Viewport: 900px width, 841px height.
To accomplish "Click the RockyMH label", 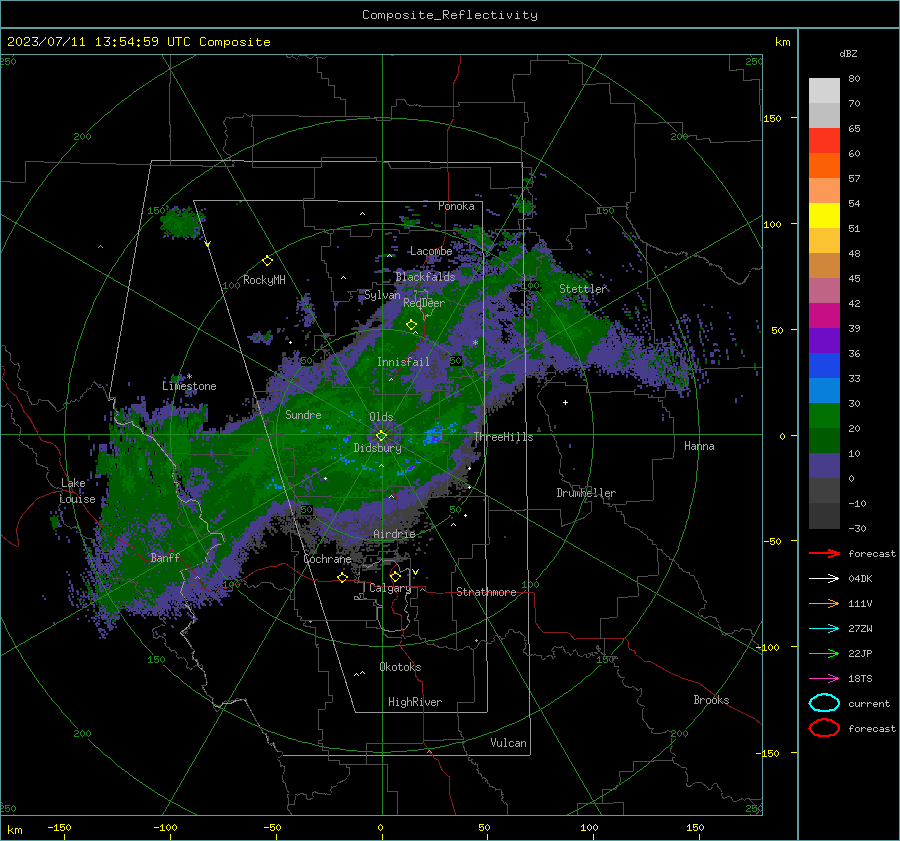I will [264, 280].
